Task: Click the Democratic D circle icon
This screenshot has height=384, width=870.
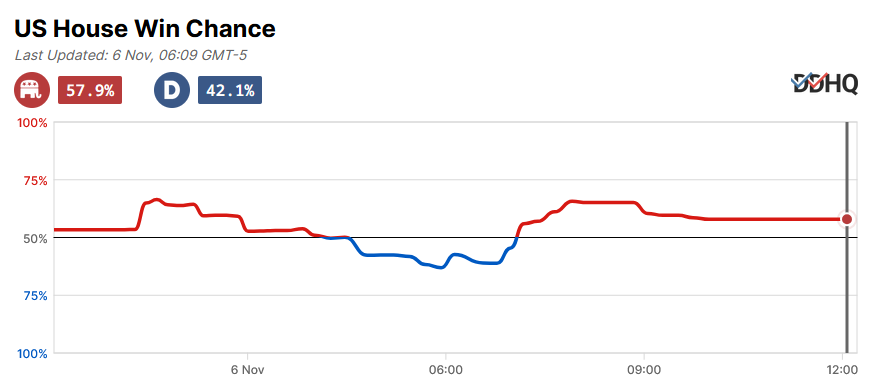Action: point(169,90)
